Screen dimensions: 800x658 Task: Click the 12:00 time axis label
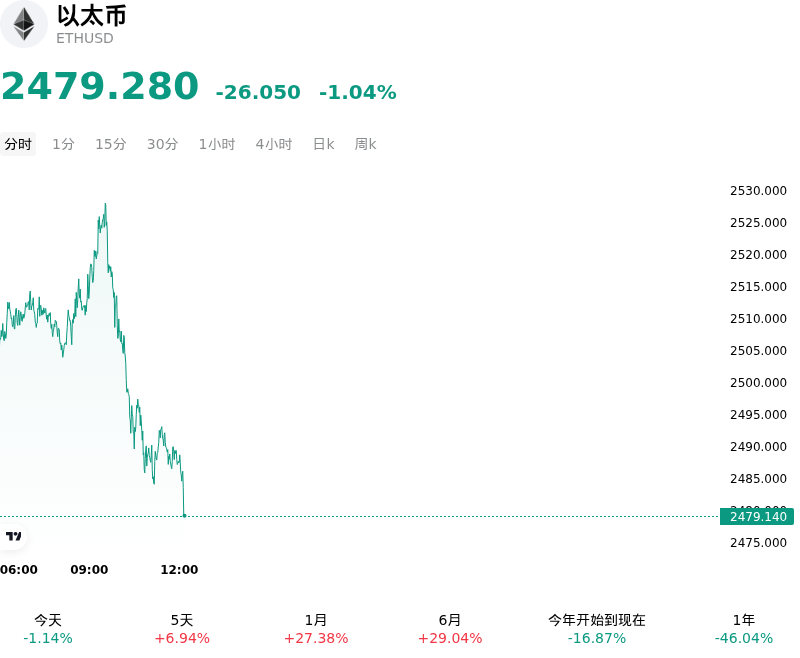[179, 569]
